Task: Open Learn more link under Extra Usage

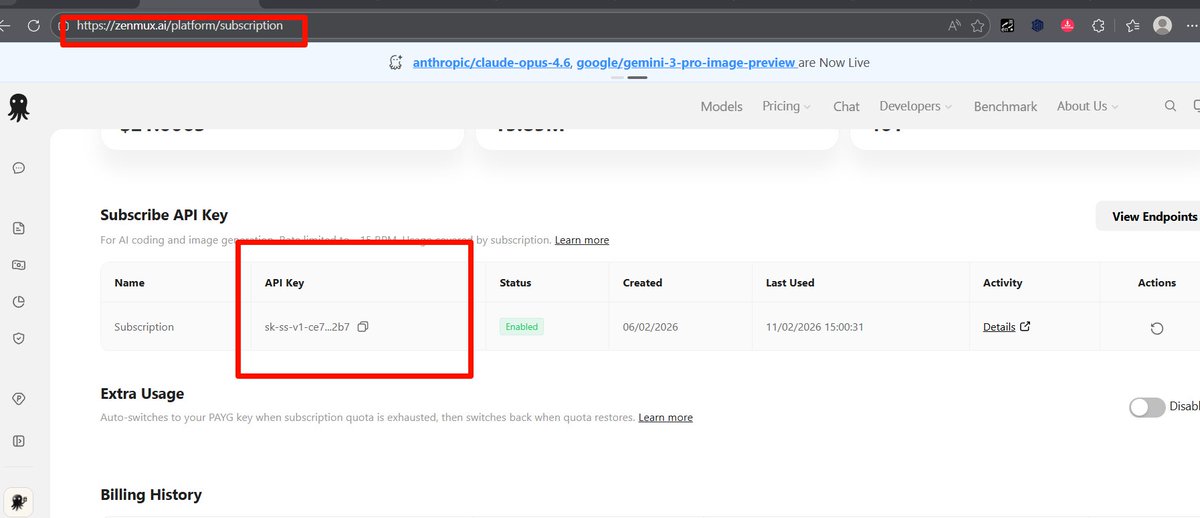Action: coord(666,417)
